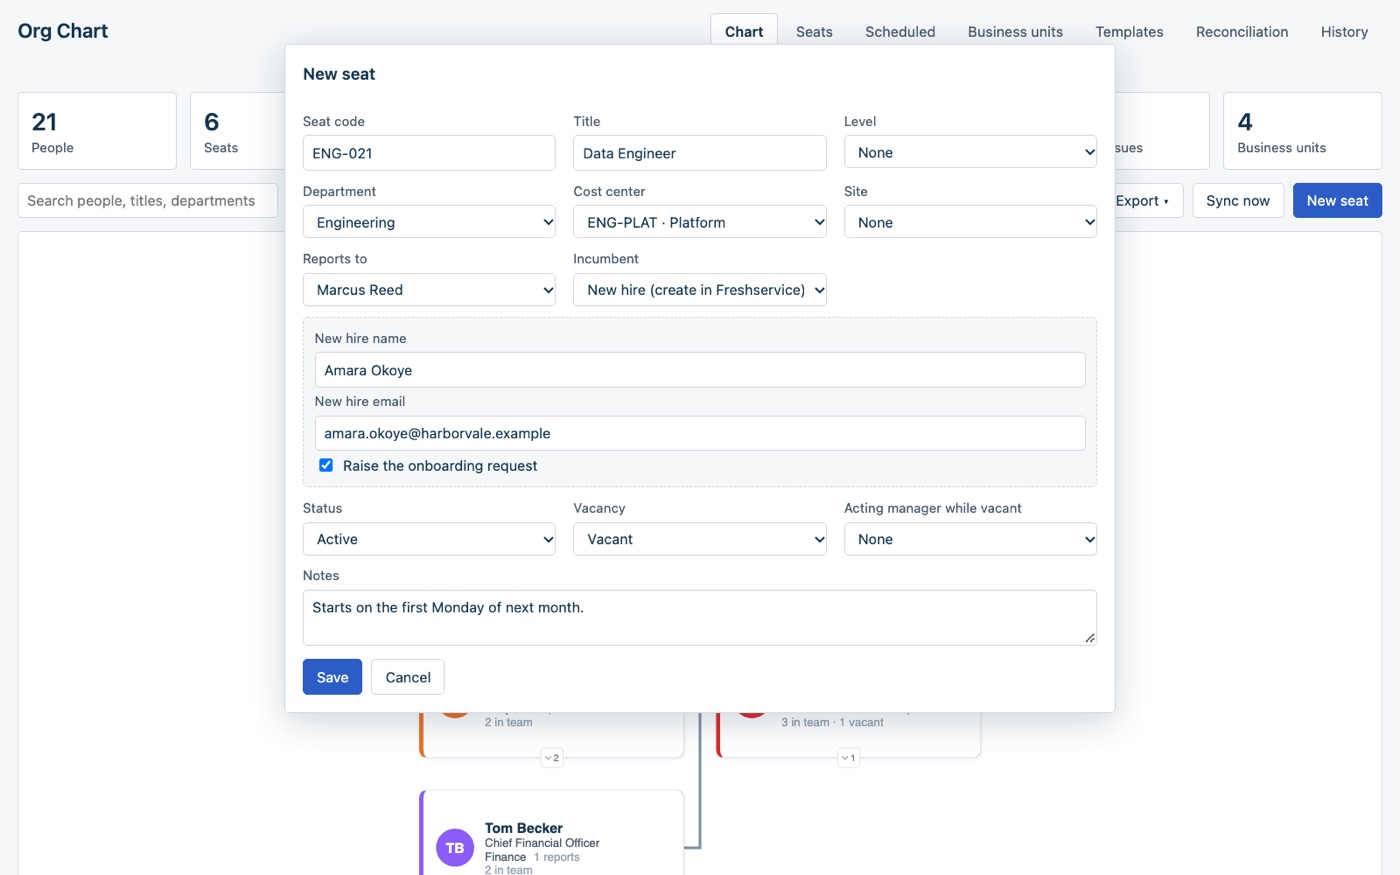Image resolution: width=1400 pixels, height=875 pixels.
Task: Click the 3 in team · 1 vacant text
Action: tap(832, 722)
